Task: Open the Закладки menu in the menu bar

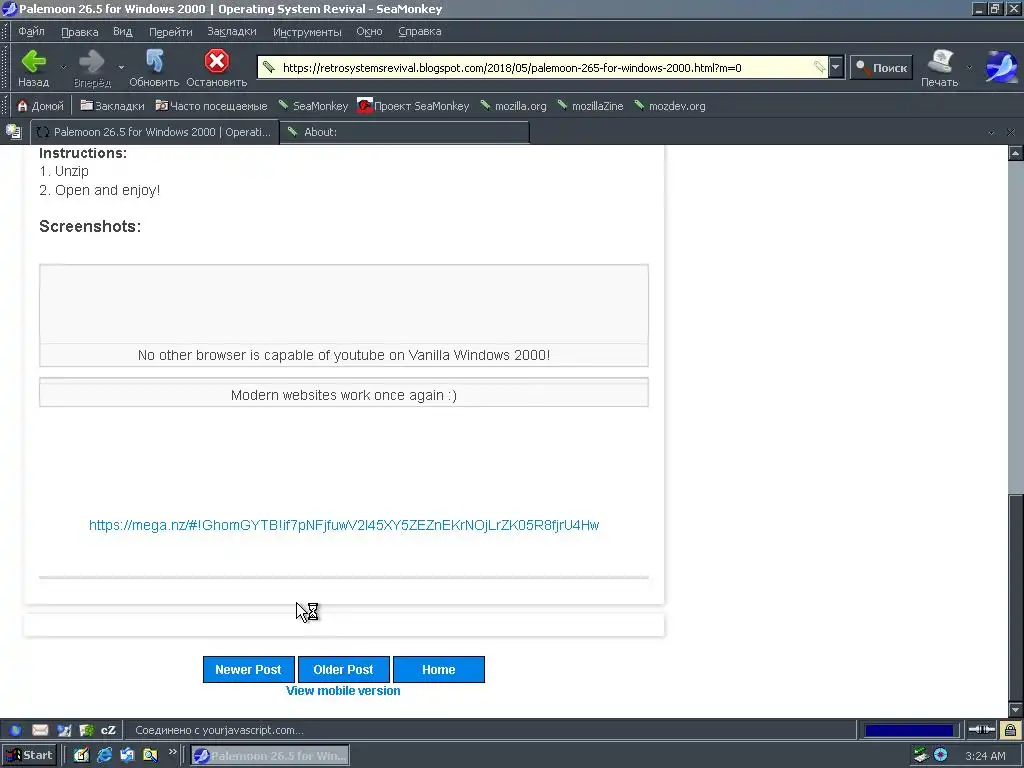Action: coord(232,31)
